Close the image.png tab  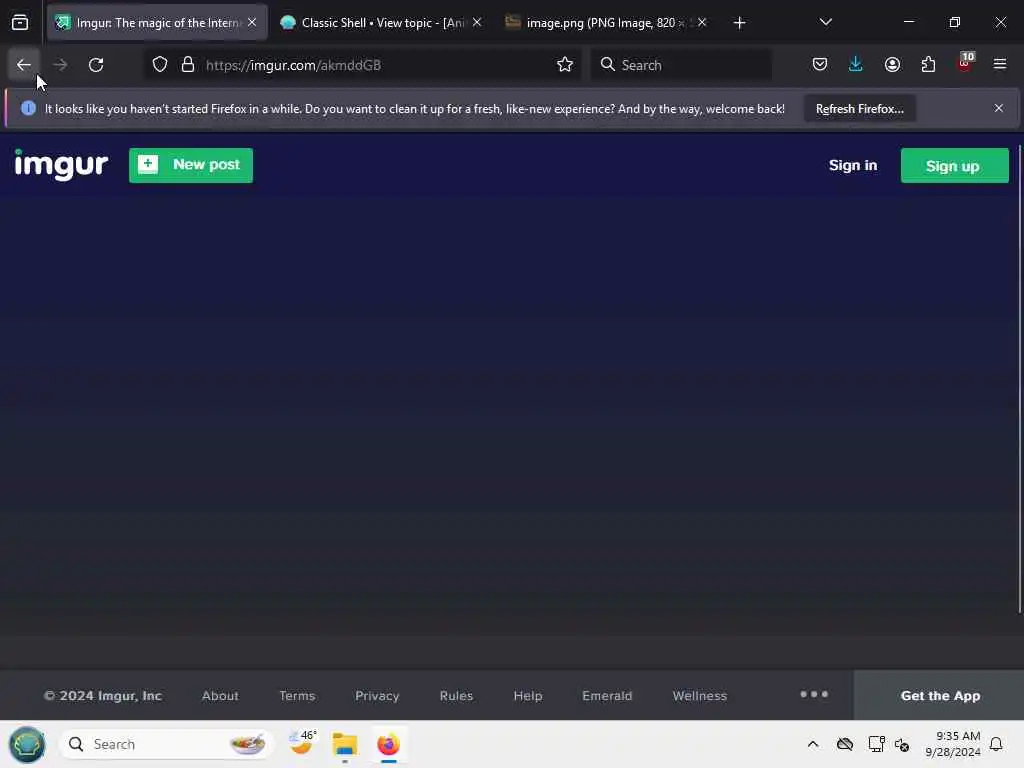[702, 23]
